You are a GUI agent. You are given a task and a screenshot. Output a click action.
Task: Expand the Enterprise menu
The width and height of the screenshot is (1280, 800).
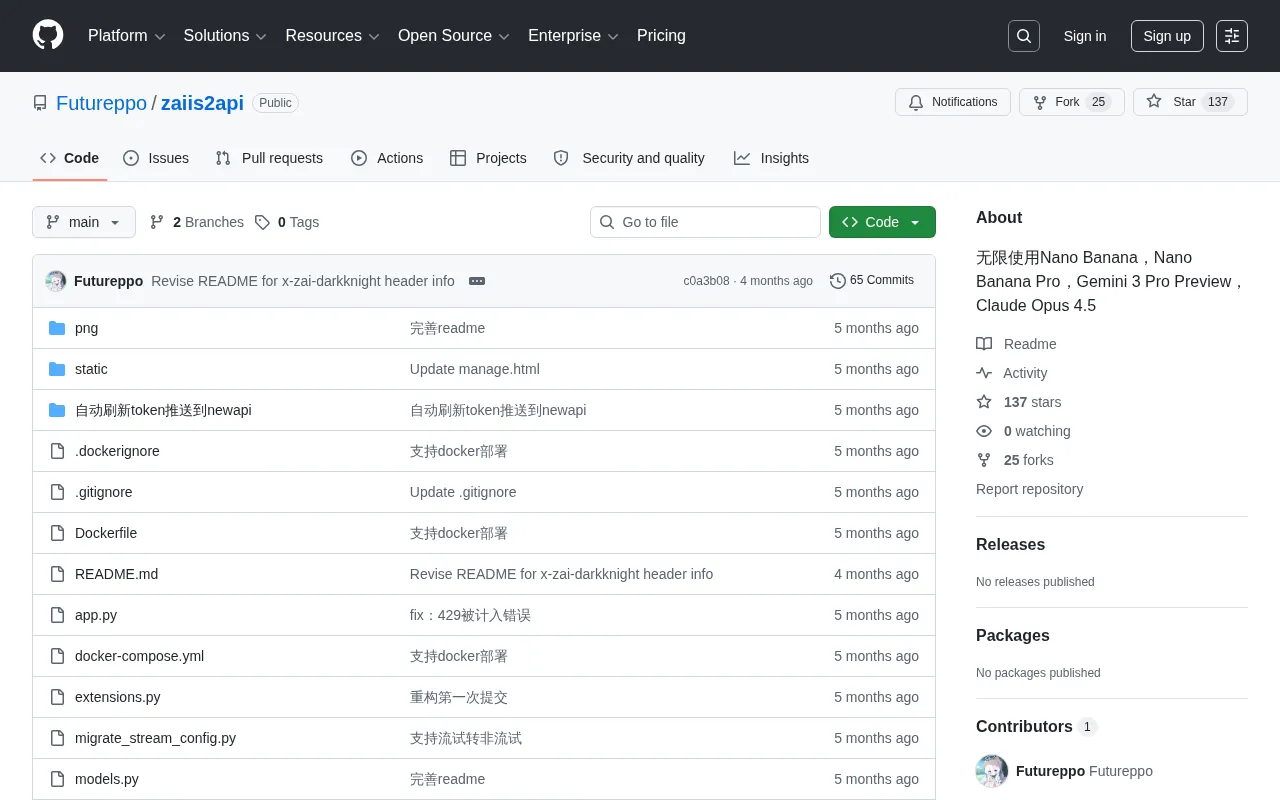point(574,36)
